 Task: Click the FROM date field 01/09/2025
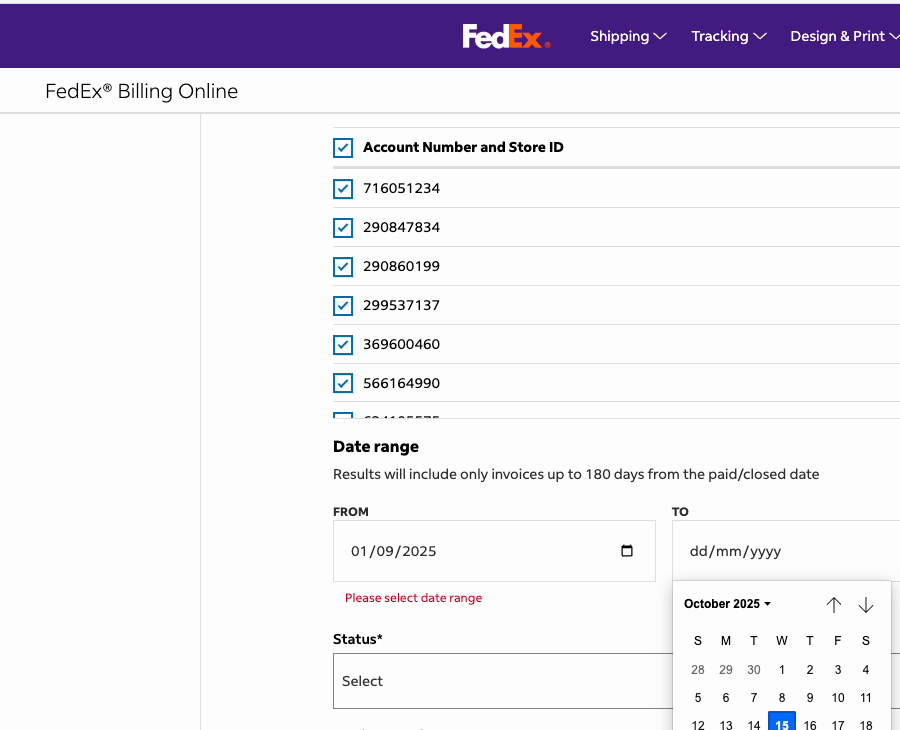pos(494,551)
